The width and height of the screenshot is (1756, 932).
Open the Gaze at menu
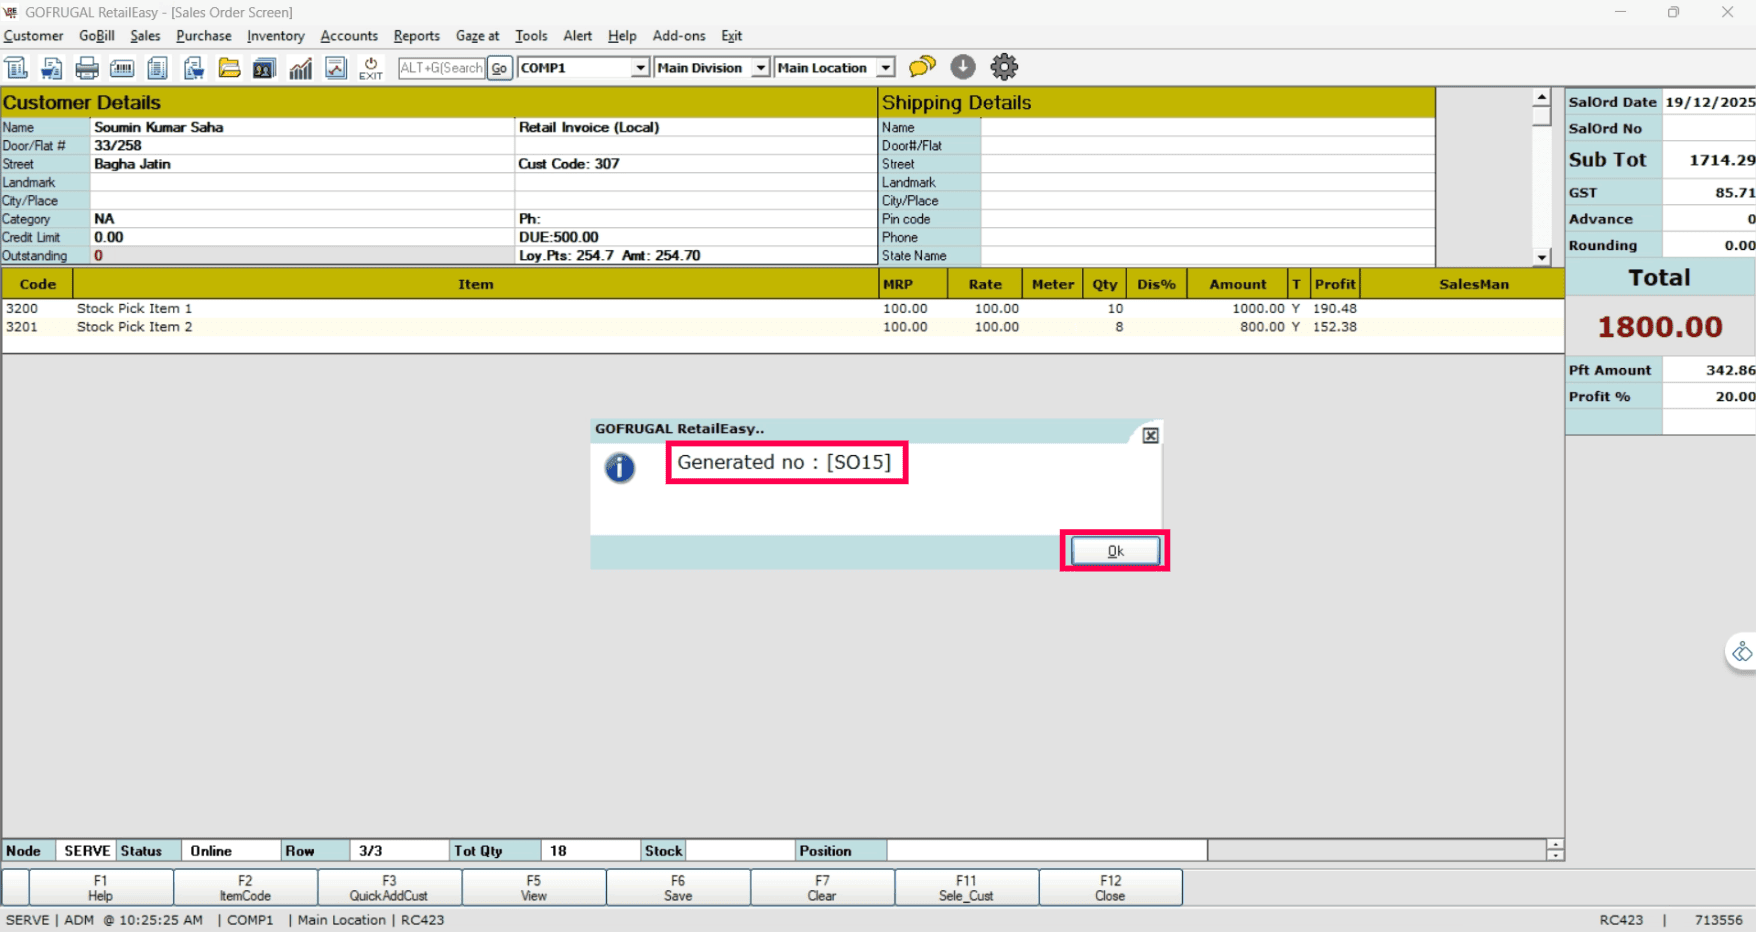(477, 36)
